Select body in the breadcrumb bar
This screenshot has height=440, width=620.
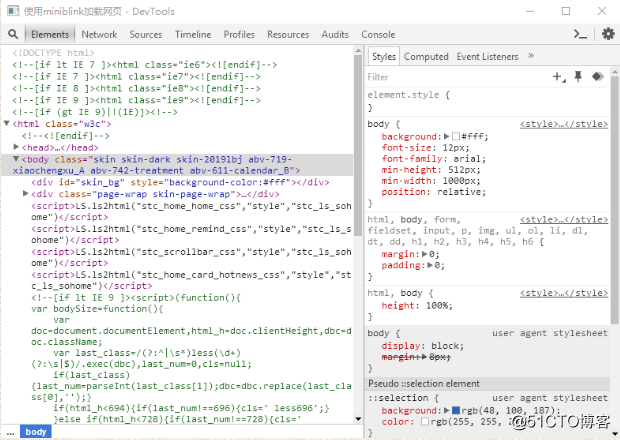coord(36,432)
